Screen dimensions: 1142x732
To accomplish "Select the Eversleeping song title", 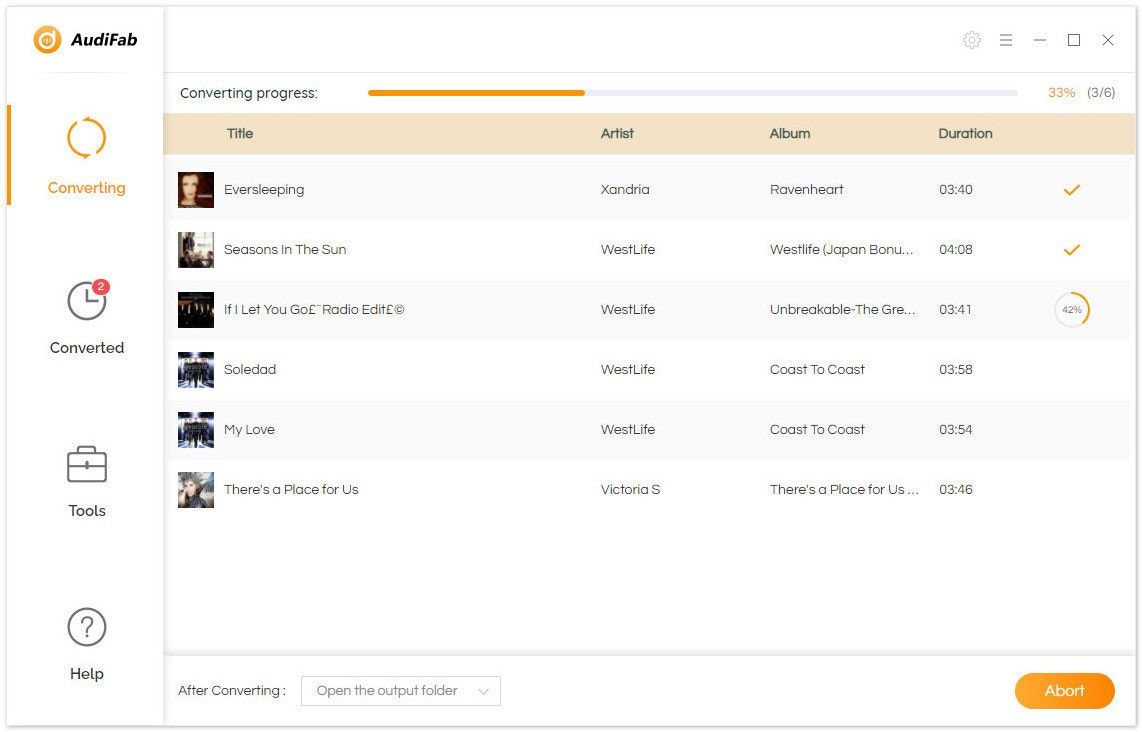I will pos(264,189).
